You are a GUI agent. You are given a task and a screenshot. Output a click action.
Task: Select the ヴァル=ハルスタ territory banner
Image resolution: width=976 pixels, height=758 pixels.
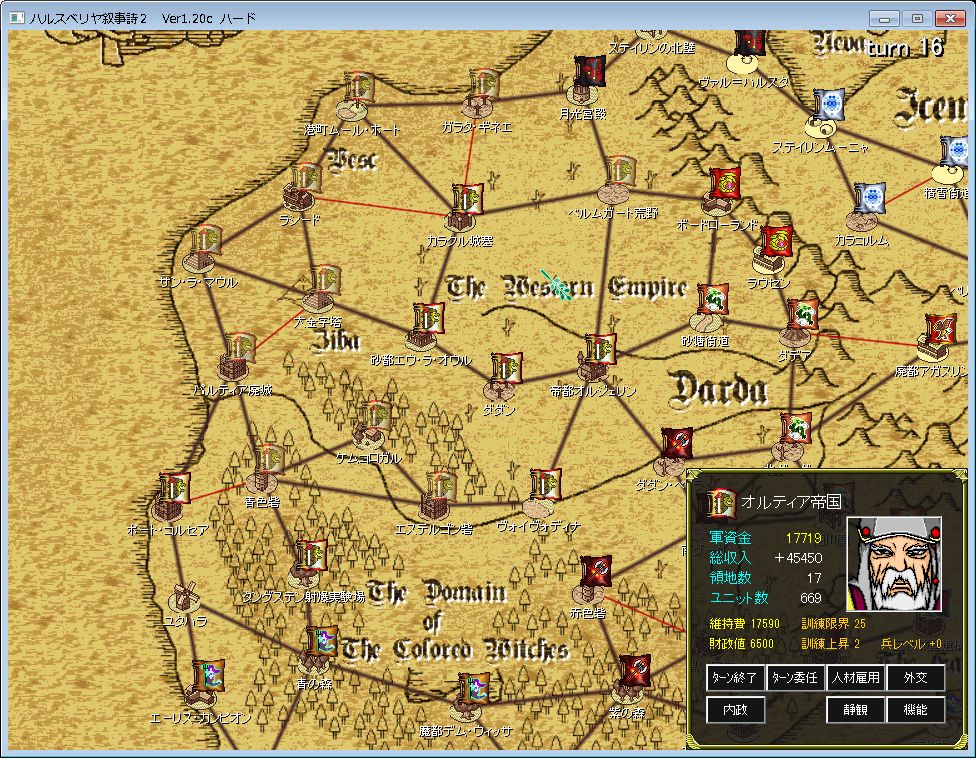pos(749,43)
